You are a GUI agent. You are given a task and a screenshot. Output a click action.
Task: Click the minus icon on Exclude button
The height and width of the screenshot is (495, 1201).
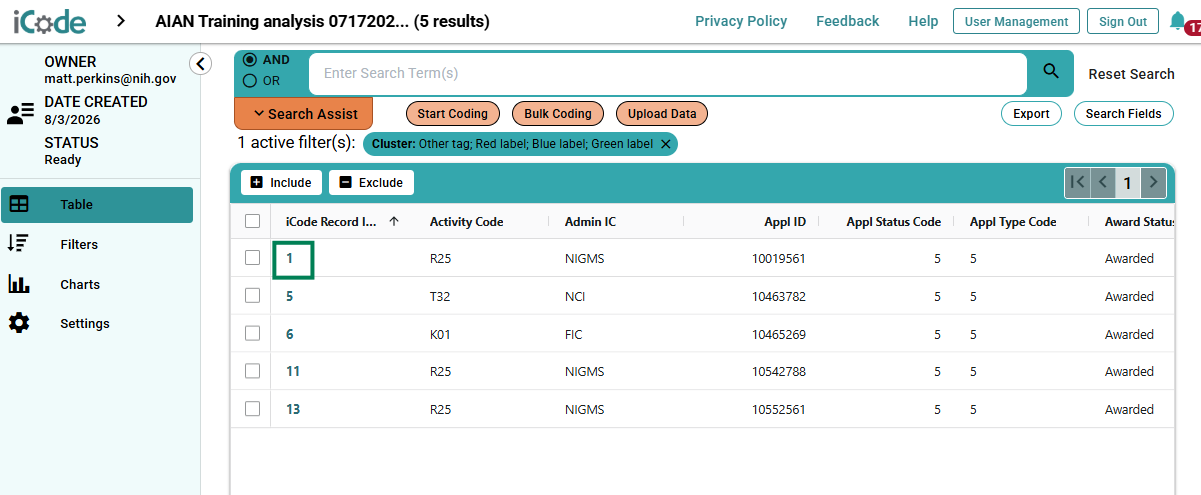tap(346, 183)
